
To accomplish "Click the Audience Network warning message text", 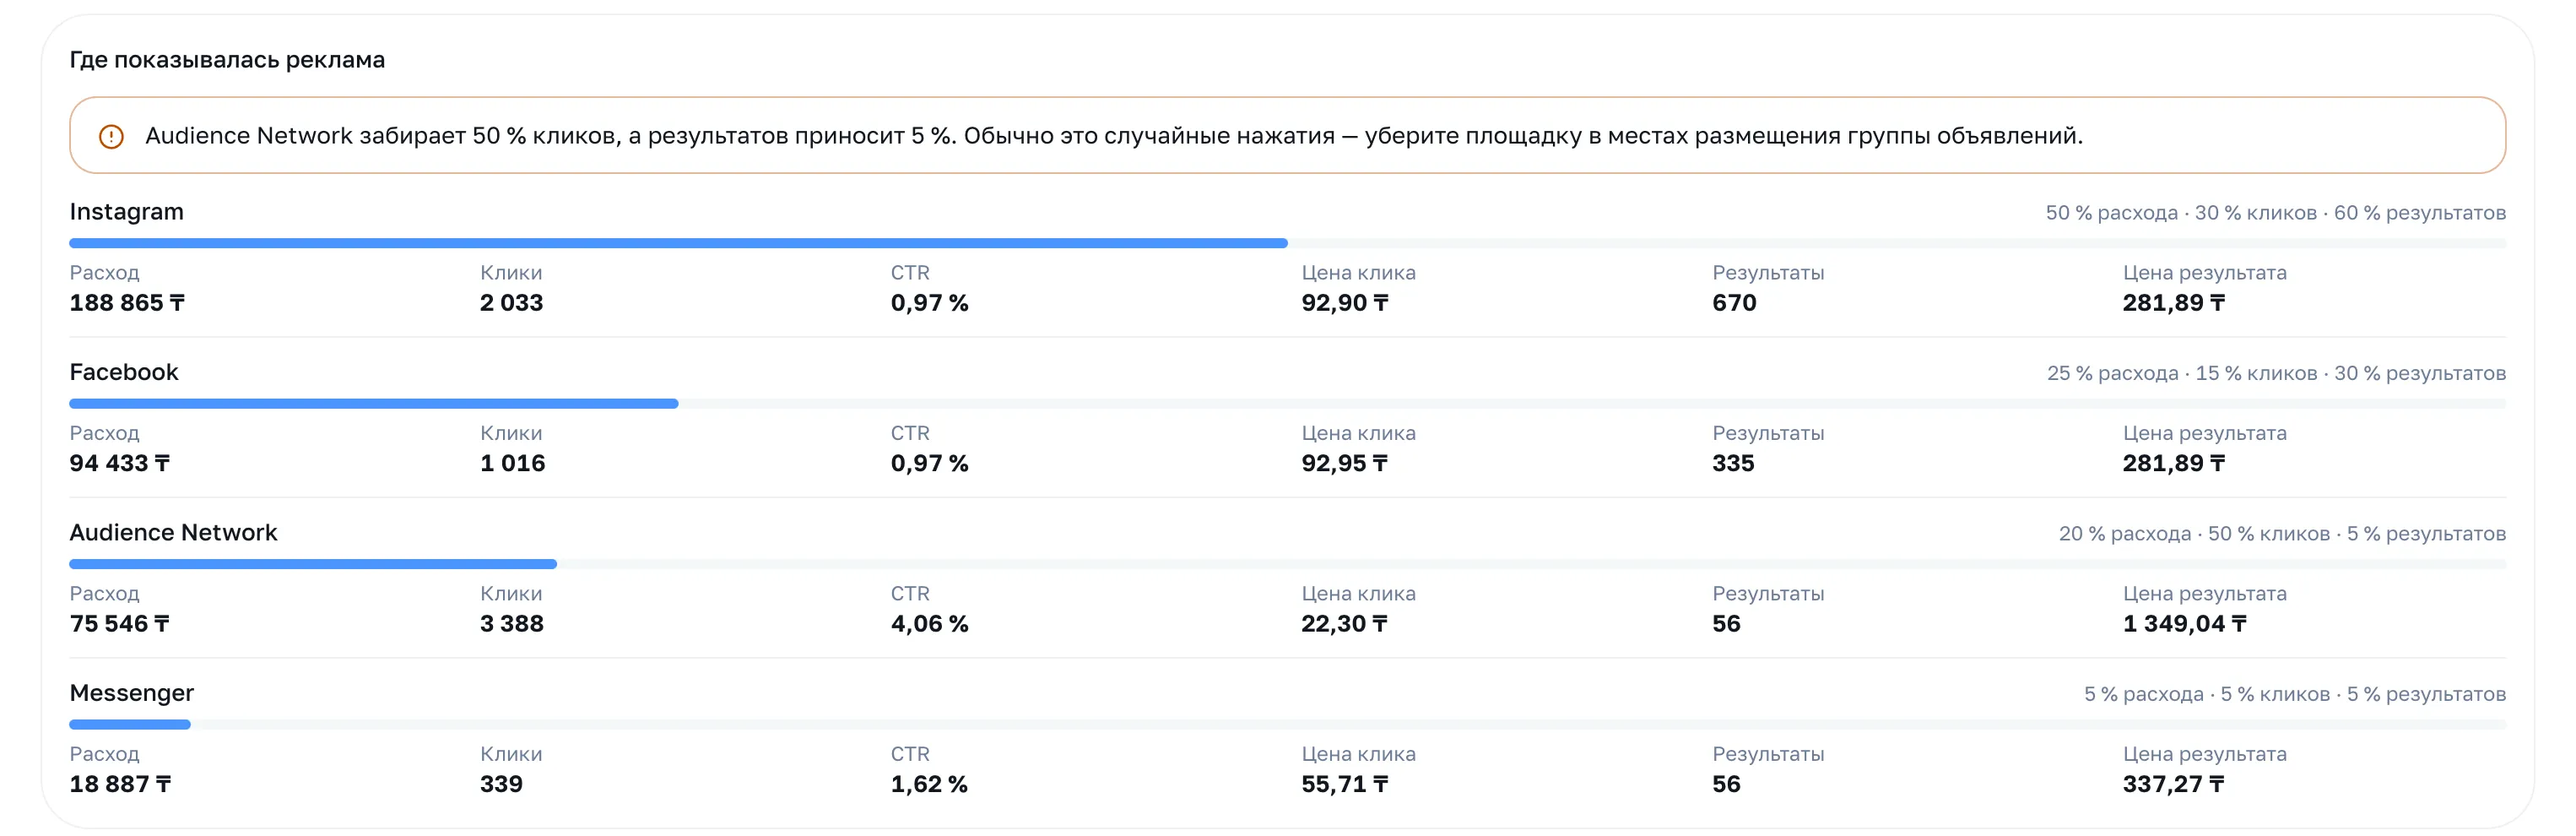I will point(1113,136).
